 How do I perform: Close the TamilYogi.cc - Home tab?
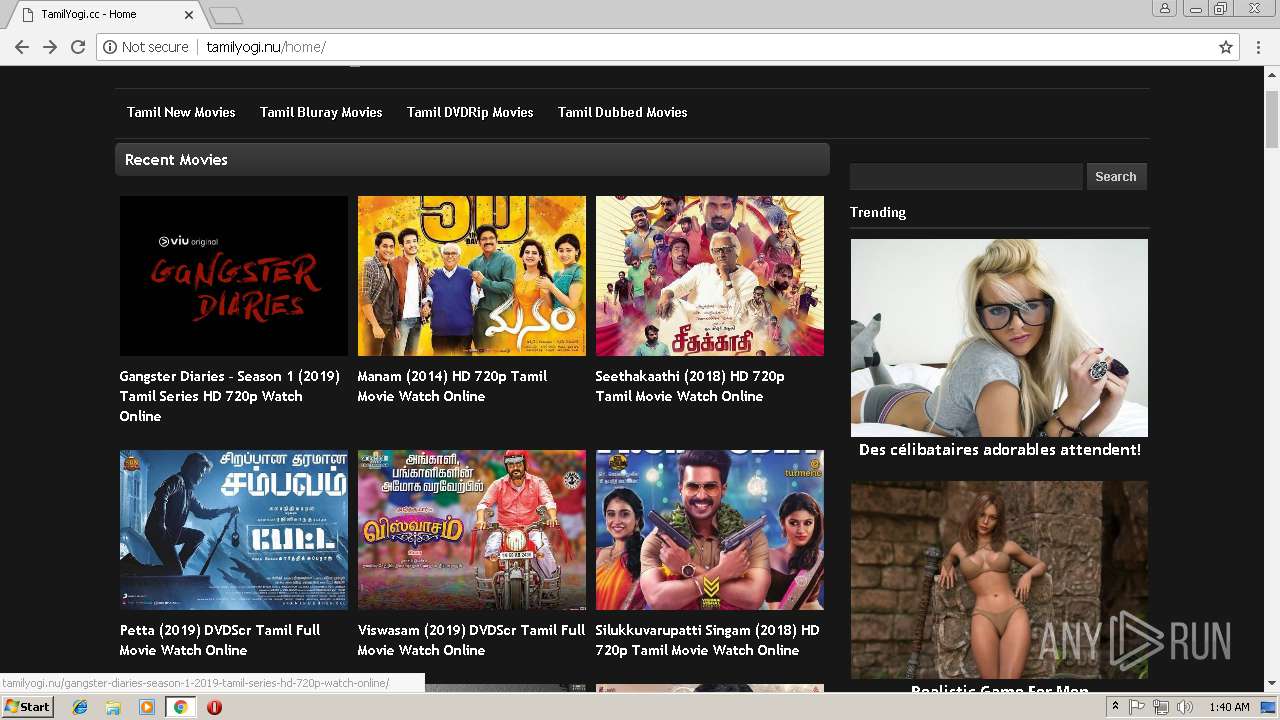pos(190,15)
